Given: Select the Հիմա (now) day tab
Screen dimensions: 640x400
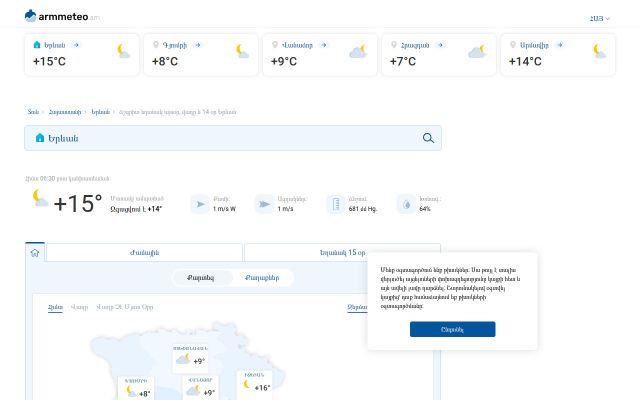Looking at the screenshot, I should pyautogui.click(x=55, y=307).
